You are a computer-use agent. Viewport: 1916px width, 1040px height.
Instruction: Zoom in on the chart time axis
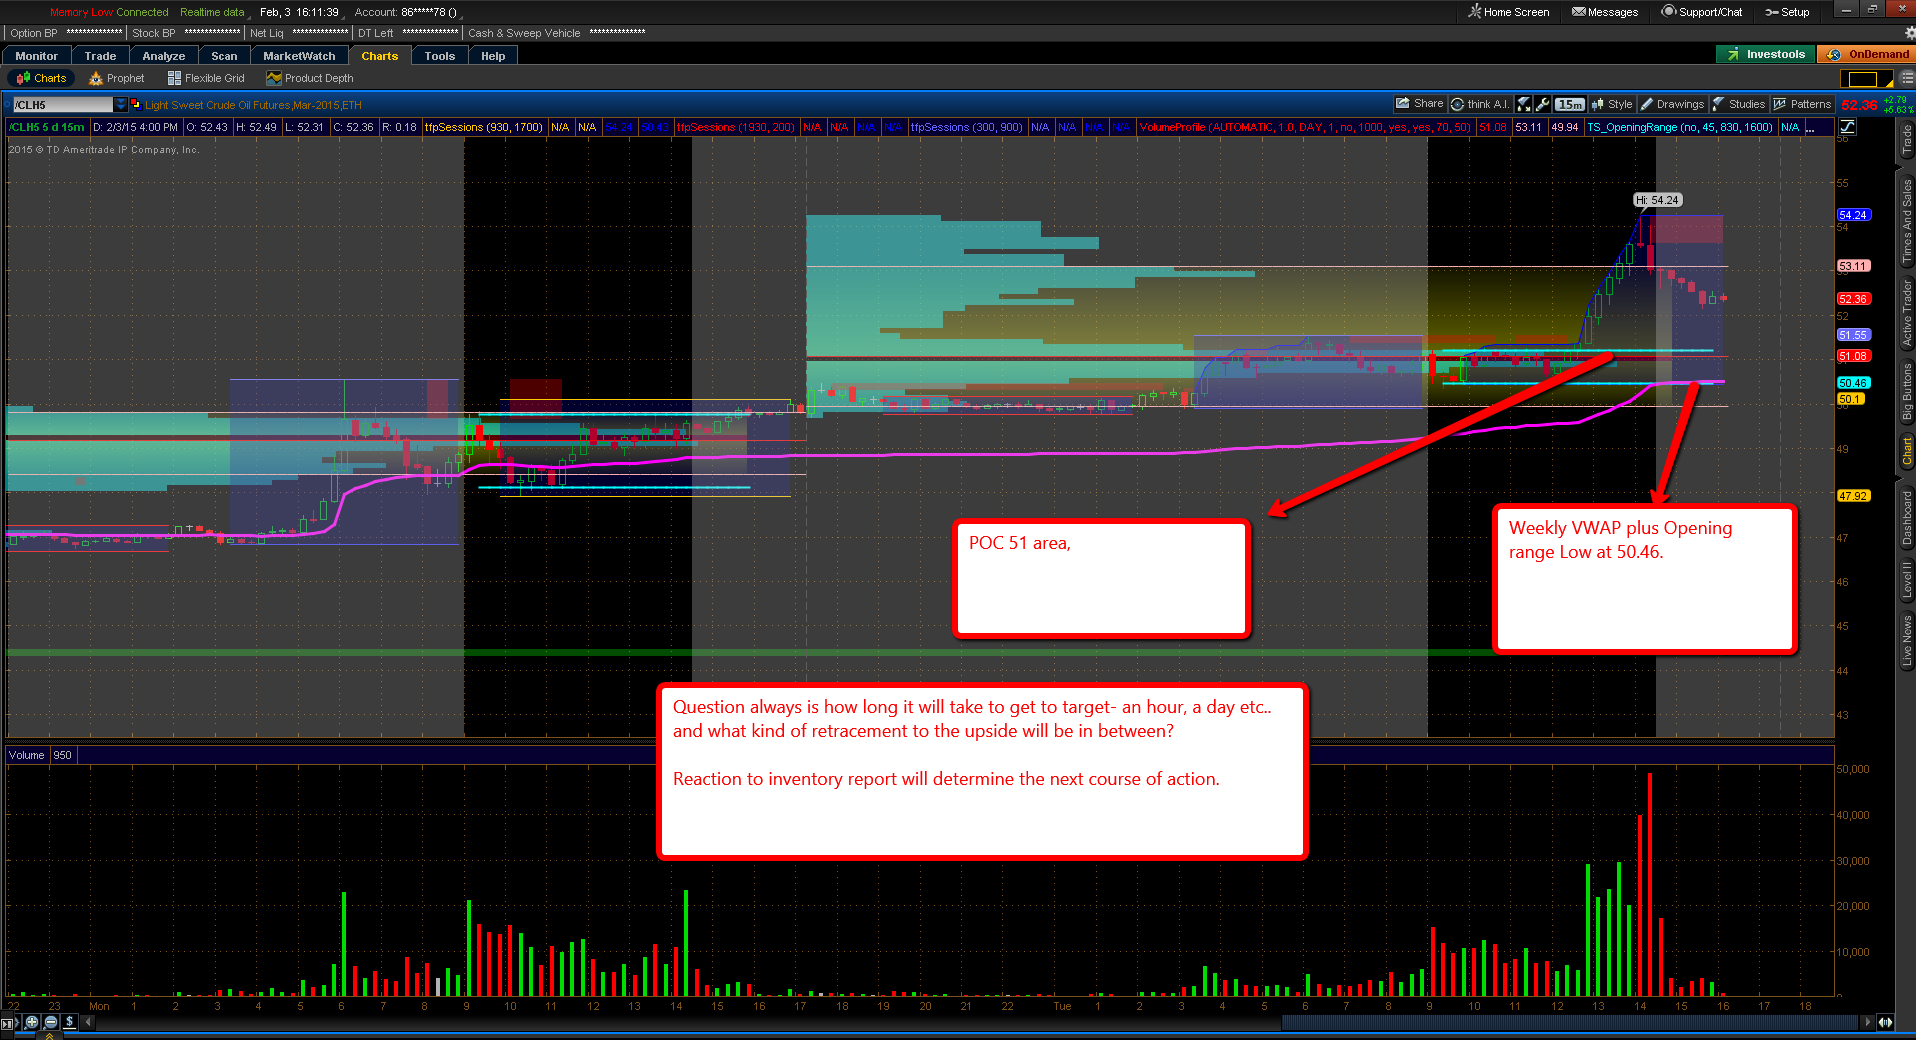pyautogui.click(x=32, y=1022)
